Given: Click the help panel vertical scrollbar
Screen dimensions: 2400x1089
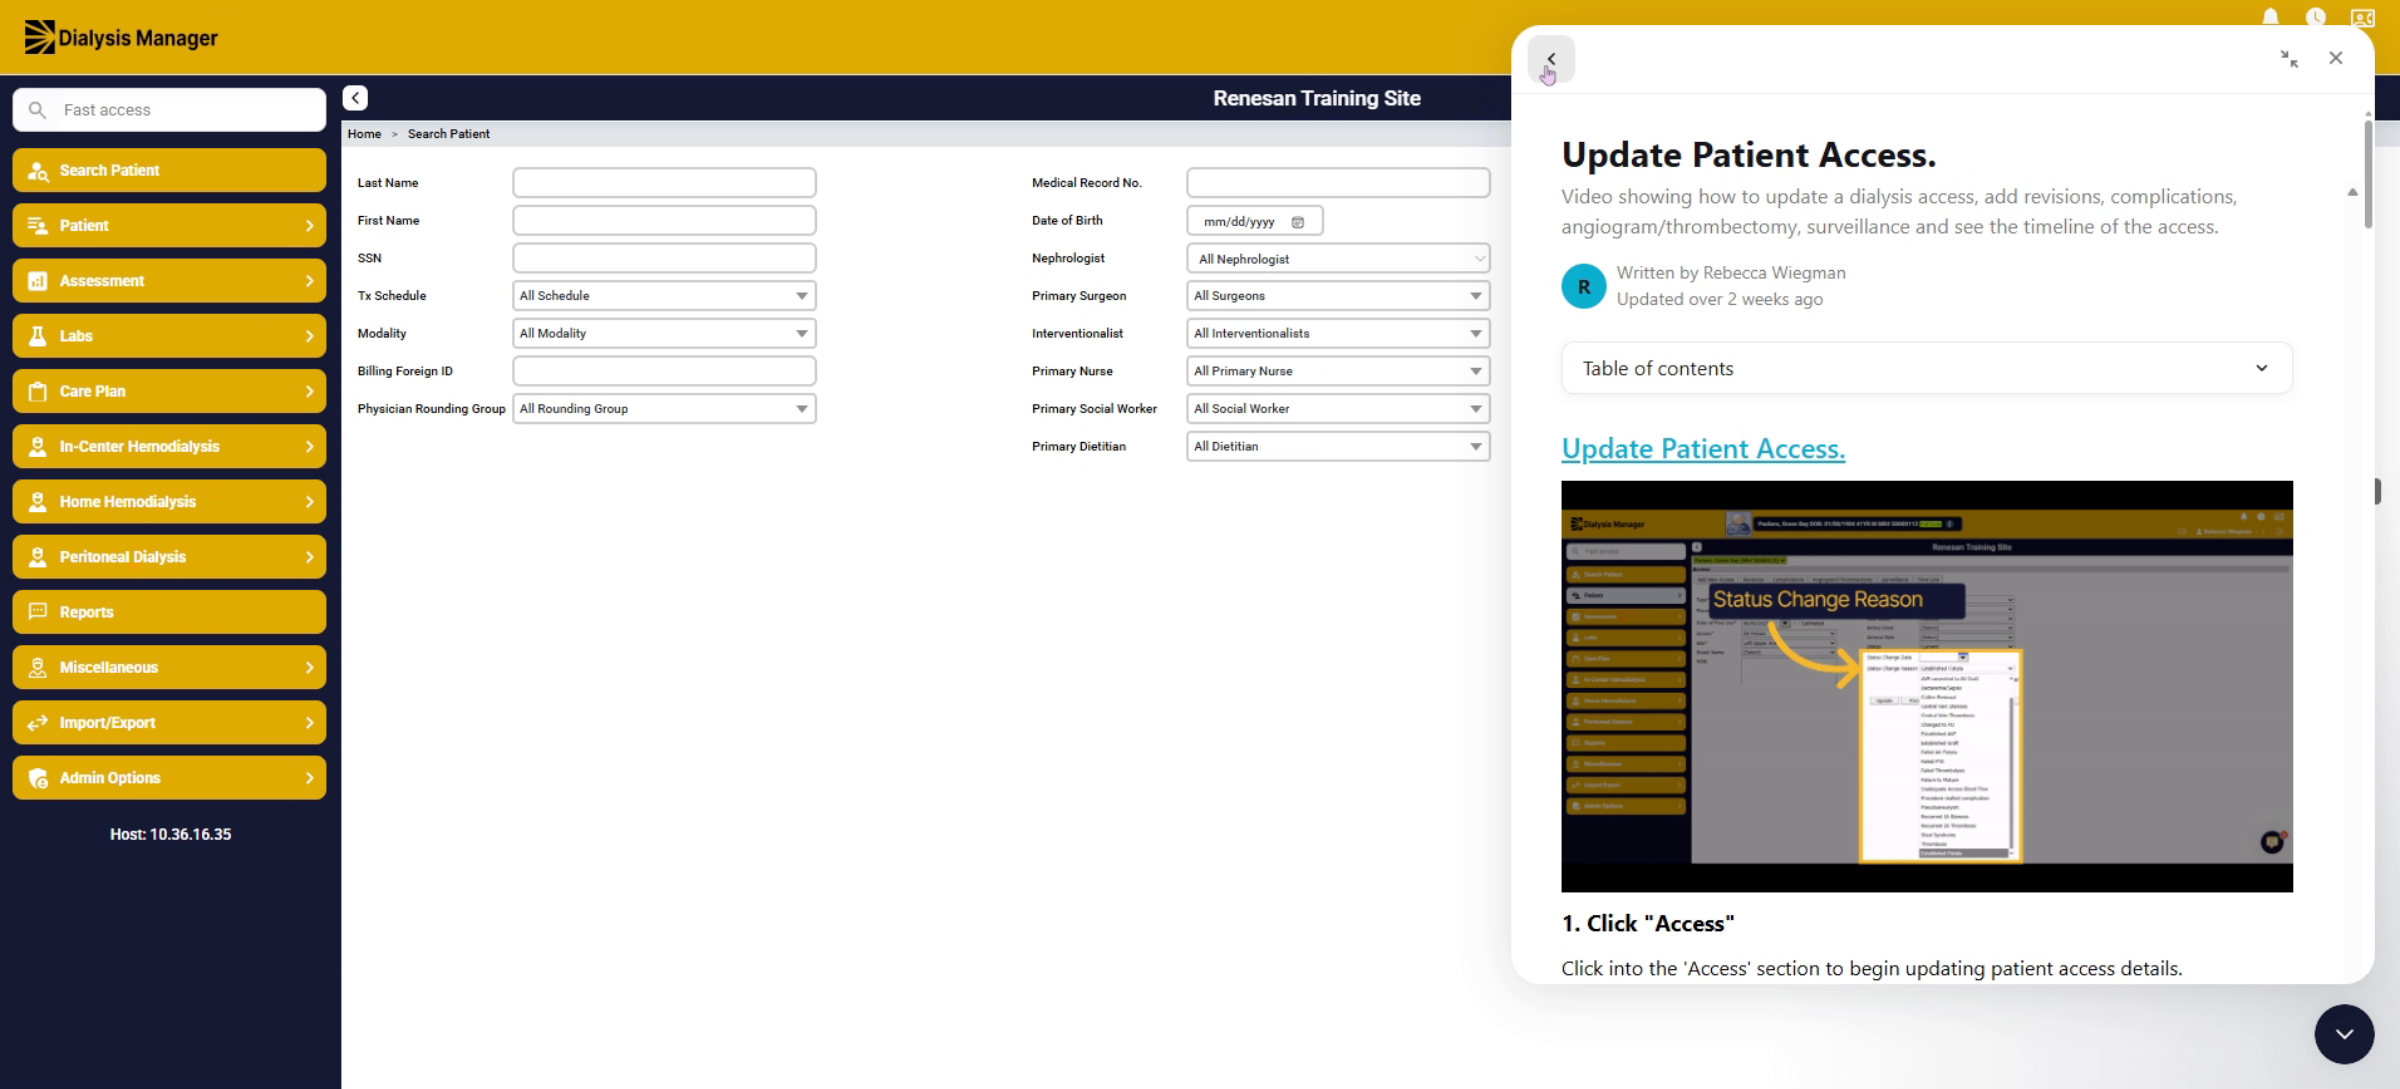Looking at the screenshot, I should coord(2367,174).
